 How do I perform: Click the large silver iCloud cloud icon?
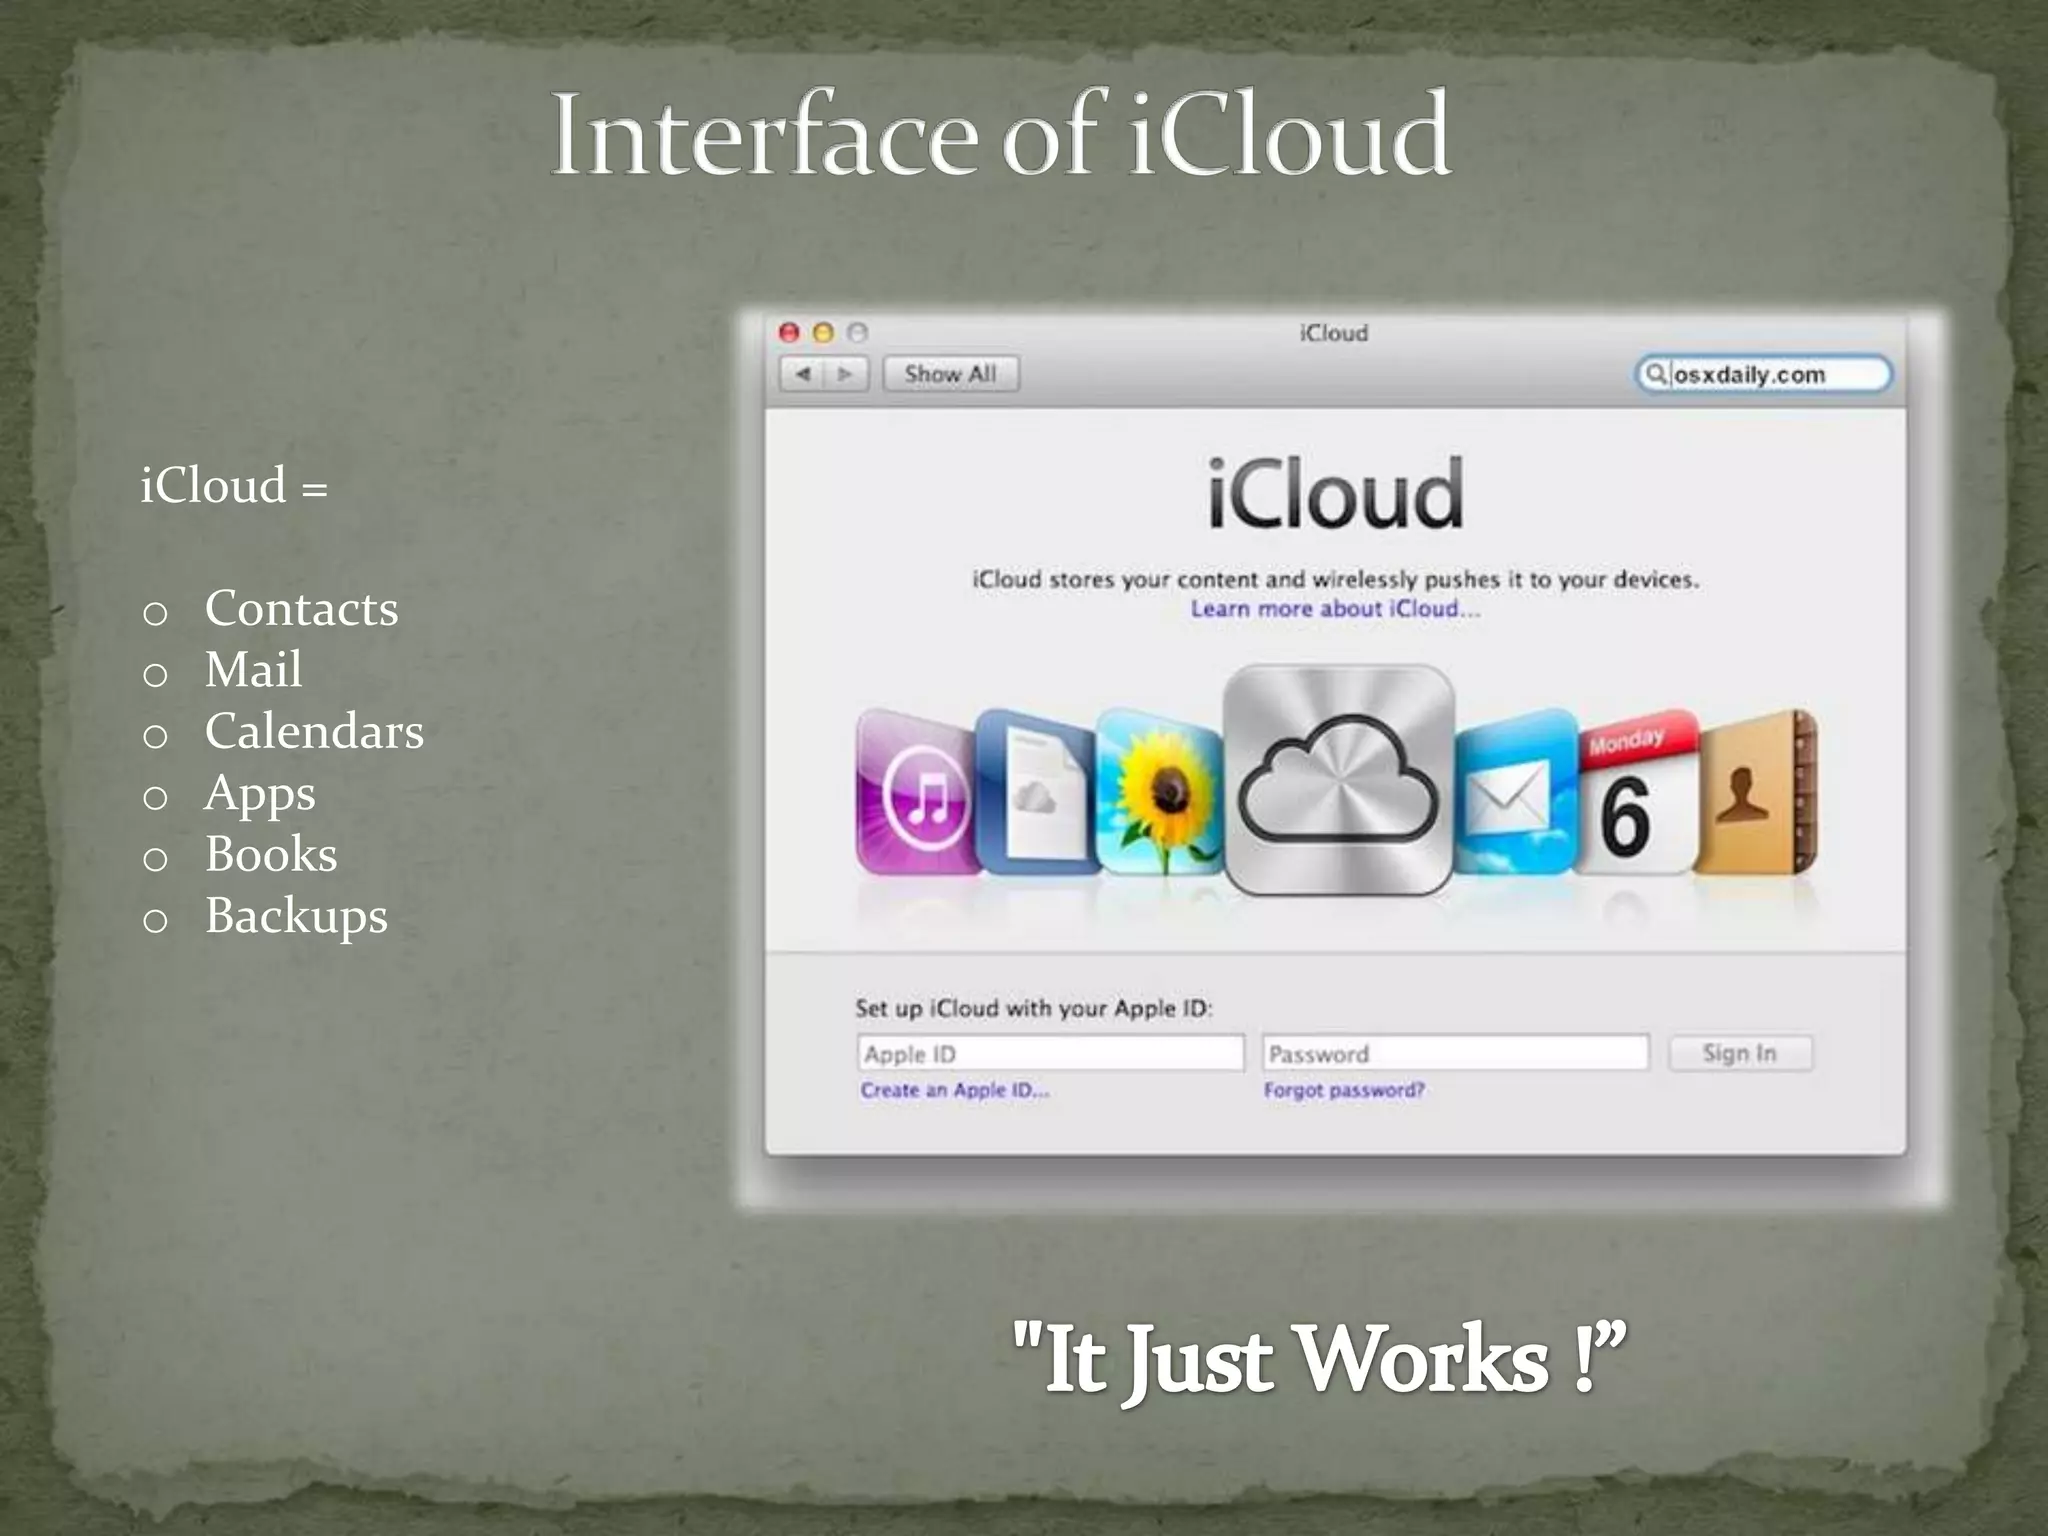click(1338, 780)
